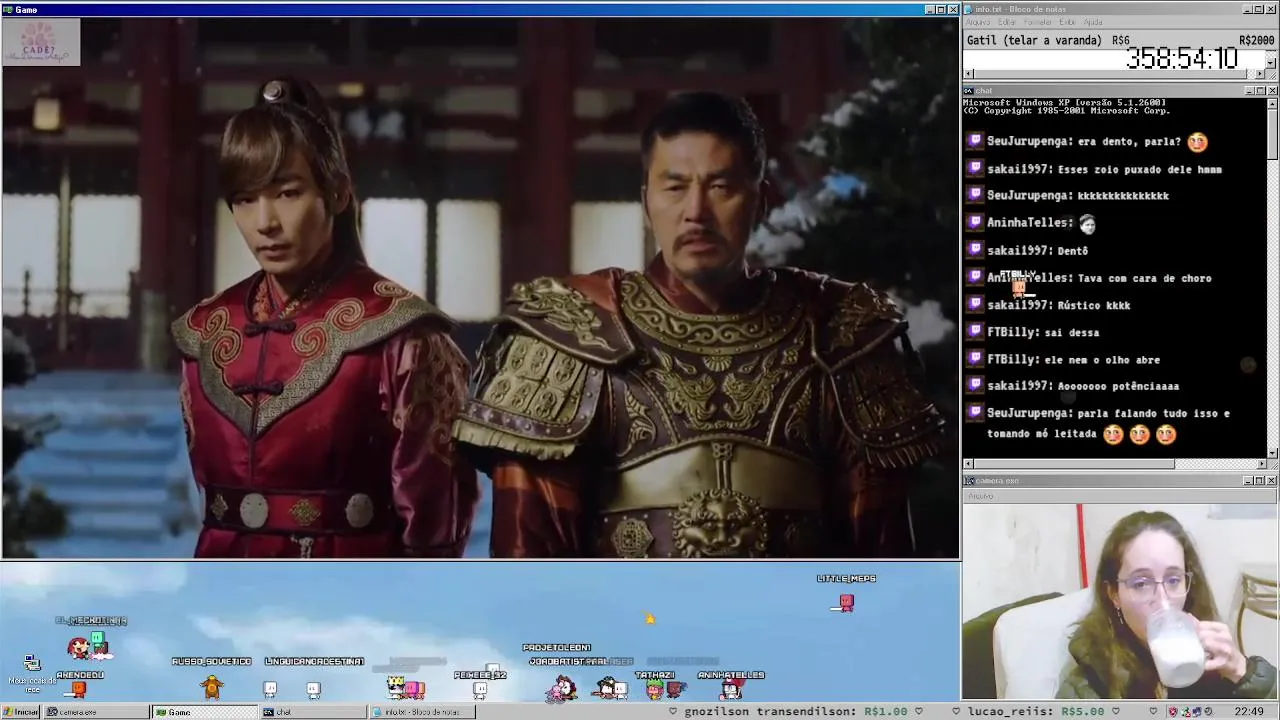The height and width of the screenshot is (720, 1280).
Task: Click 'Gatil (telar a varanda)' goal text
Action: tap(1034, 41)
